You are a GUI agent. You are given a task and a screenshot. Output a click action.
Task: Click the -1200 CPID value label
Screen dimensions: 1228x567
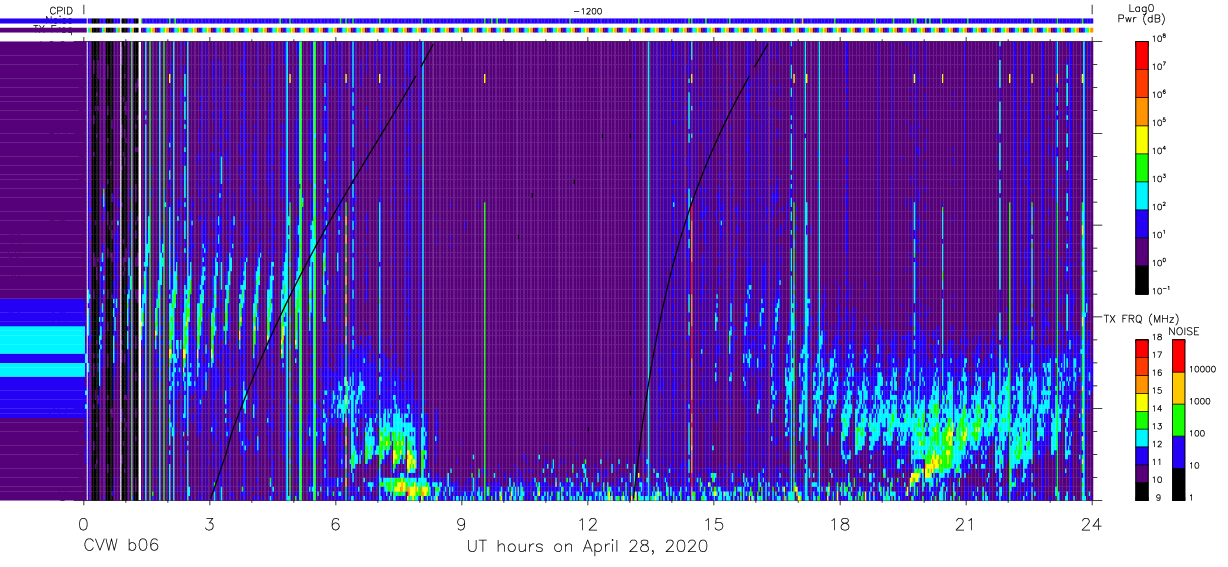click(588, 10)
